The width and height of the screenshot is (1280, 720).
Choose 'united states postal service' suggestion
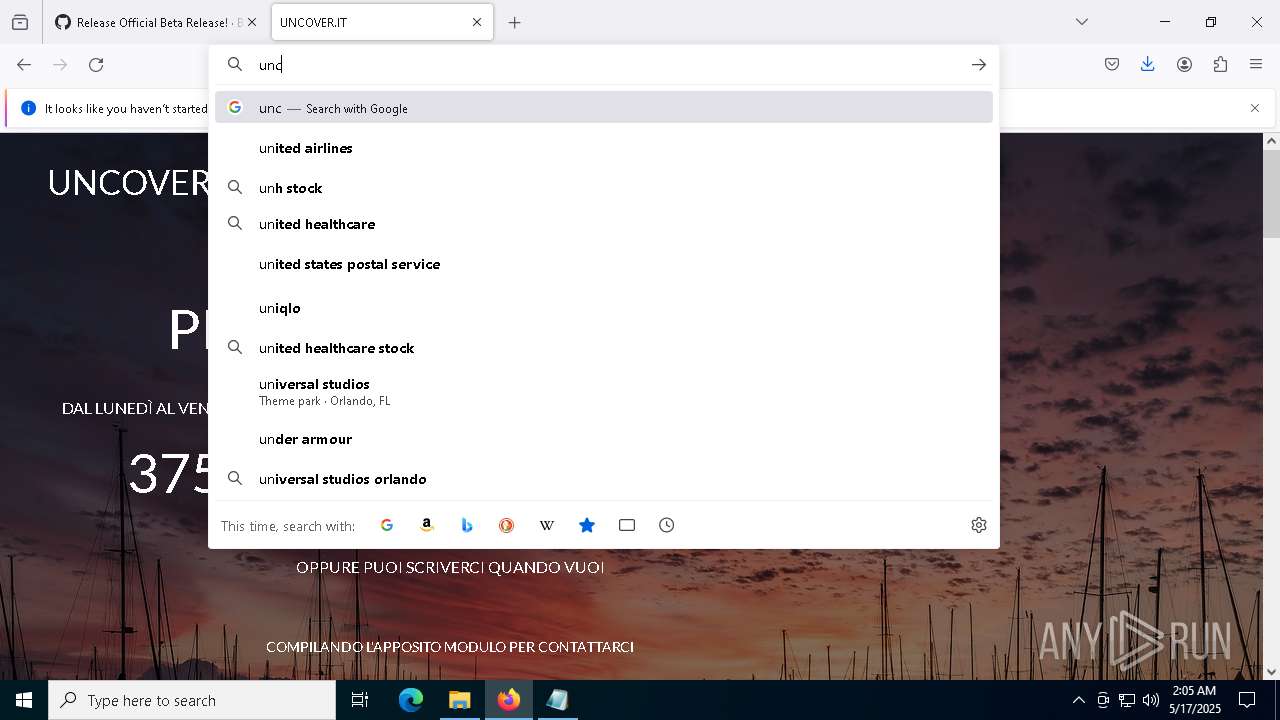(x=603, y=264)
